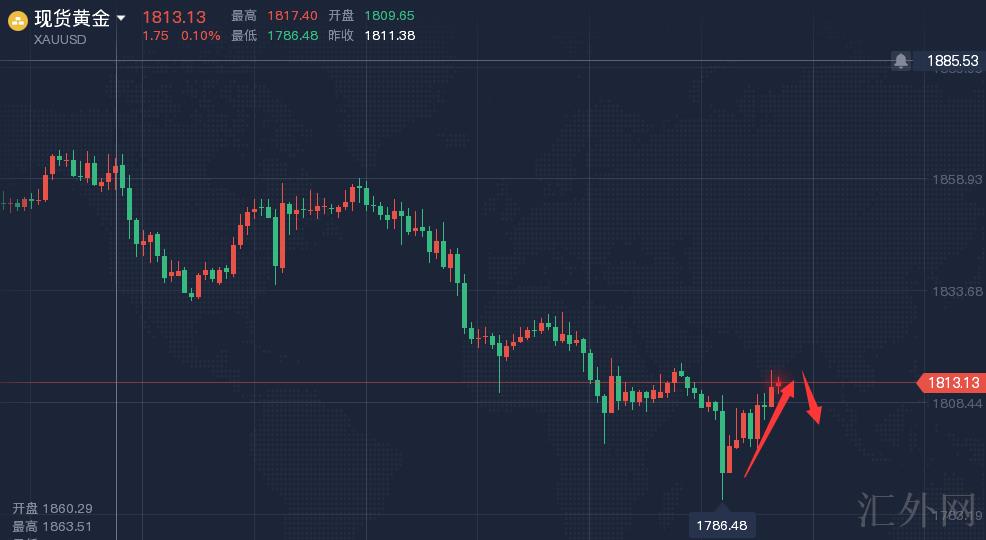The image size is (986, 540).
Task: Click the 开盘 1860.29 crosshair readout
Action: pos(52,509)
